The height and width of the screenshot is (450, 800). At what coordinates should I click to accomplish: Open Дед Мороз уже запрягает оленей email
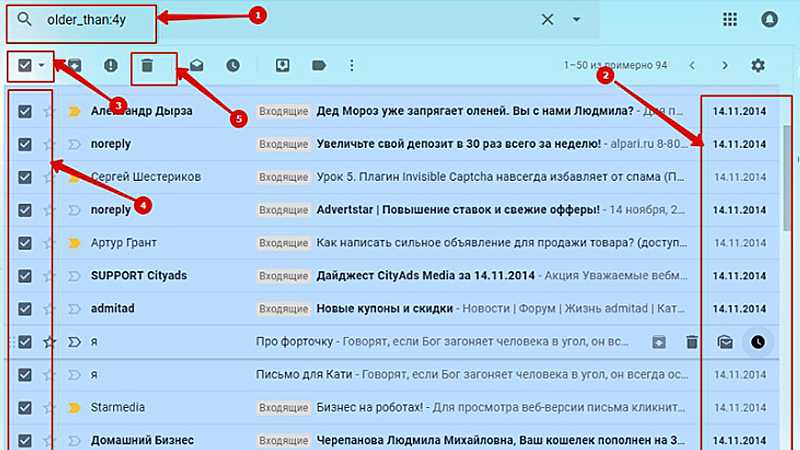[474, 111]
